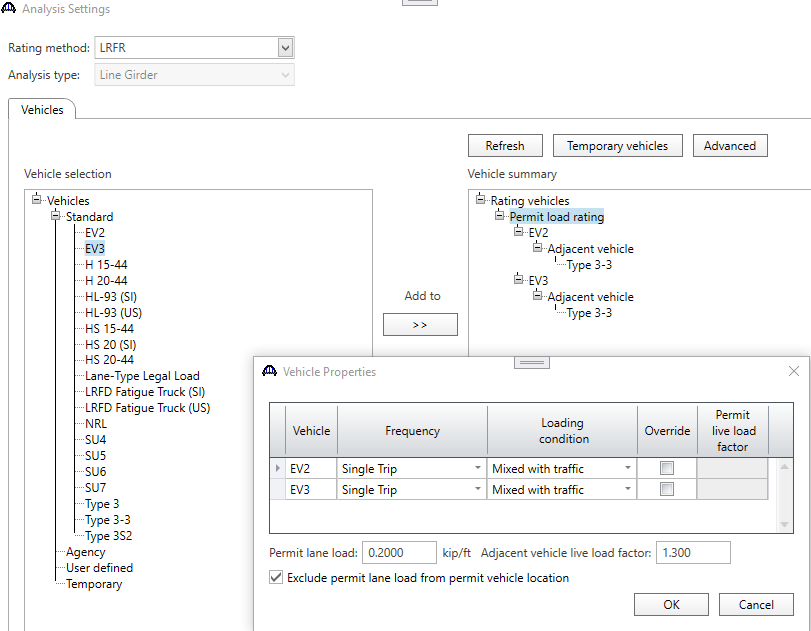Select HS 15-44 vehicle
Image resolution: width=811 pixels, height=631 pixels.
coord(110,329)
